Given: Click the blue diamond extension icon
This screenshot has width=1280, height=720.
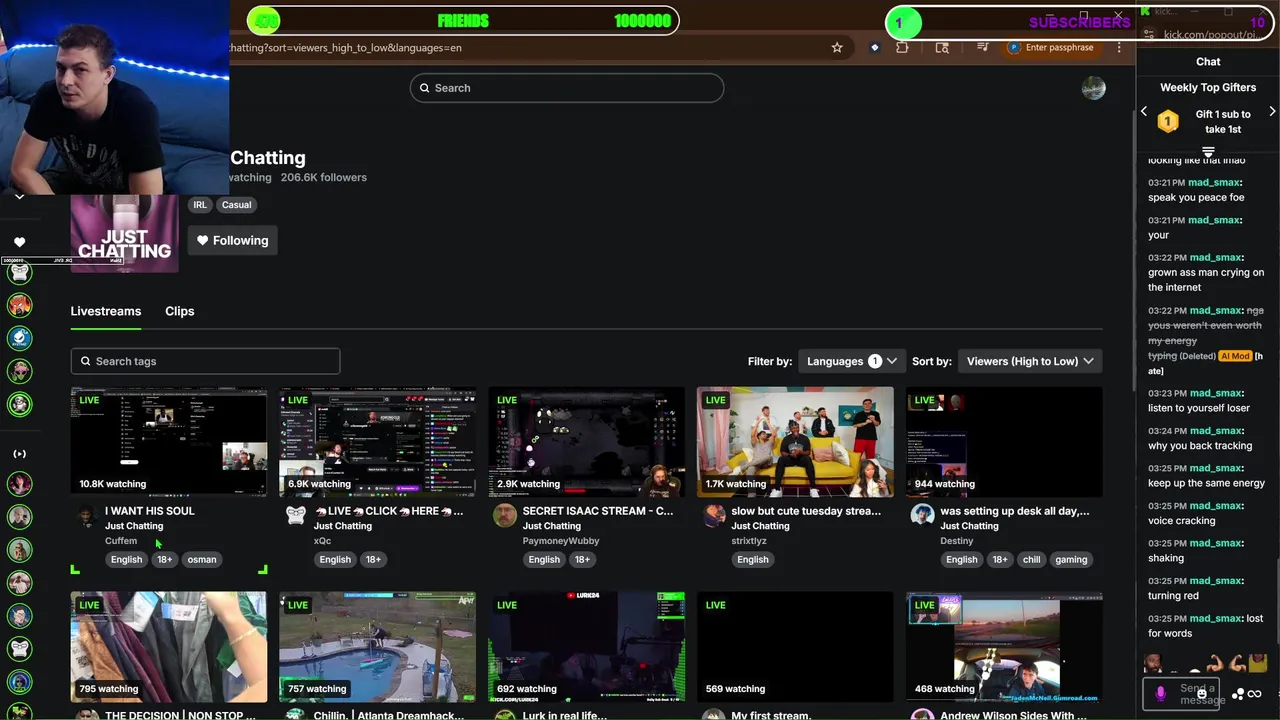Looking at the screenshot, I should tap(874, 47).
